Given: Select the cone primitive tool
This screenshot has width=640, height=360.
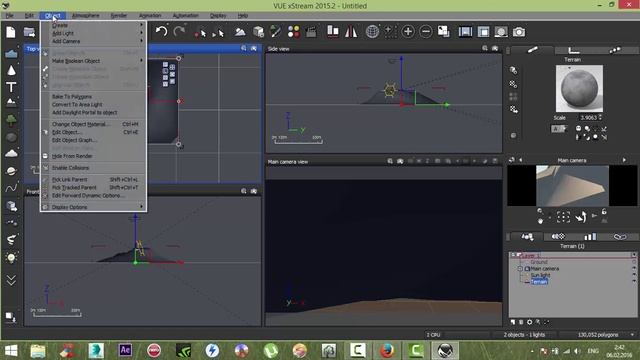Looking at the screenshot, I should [x=11, y=70].
